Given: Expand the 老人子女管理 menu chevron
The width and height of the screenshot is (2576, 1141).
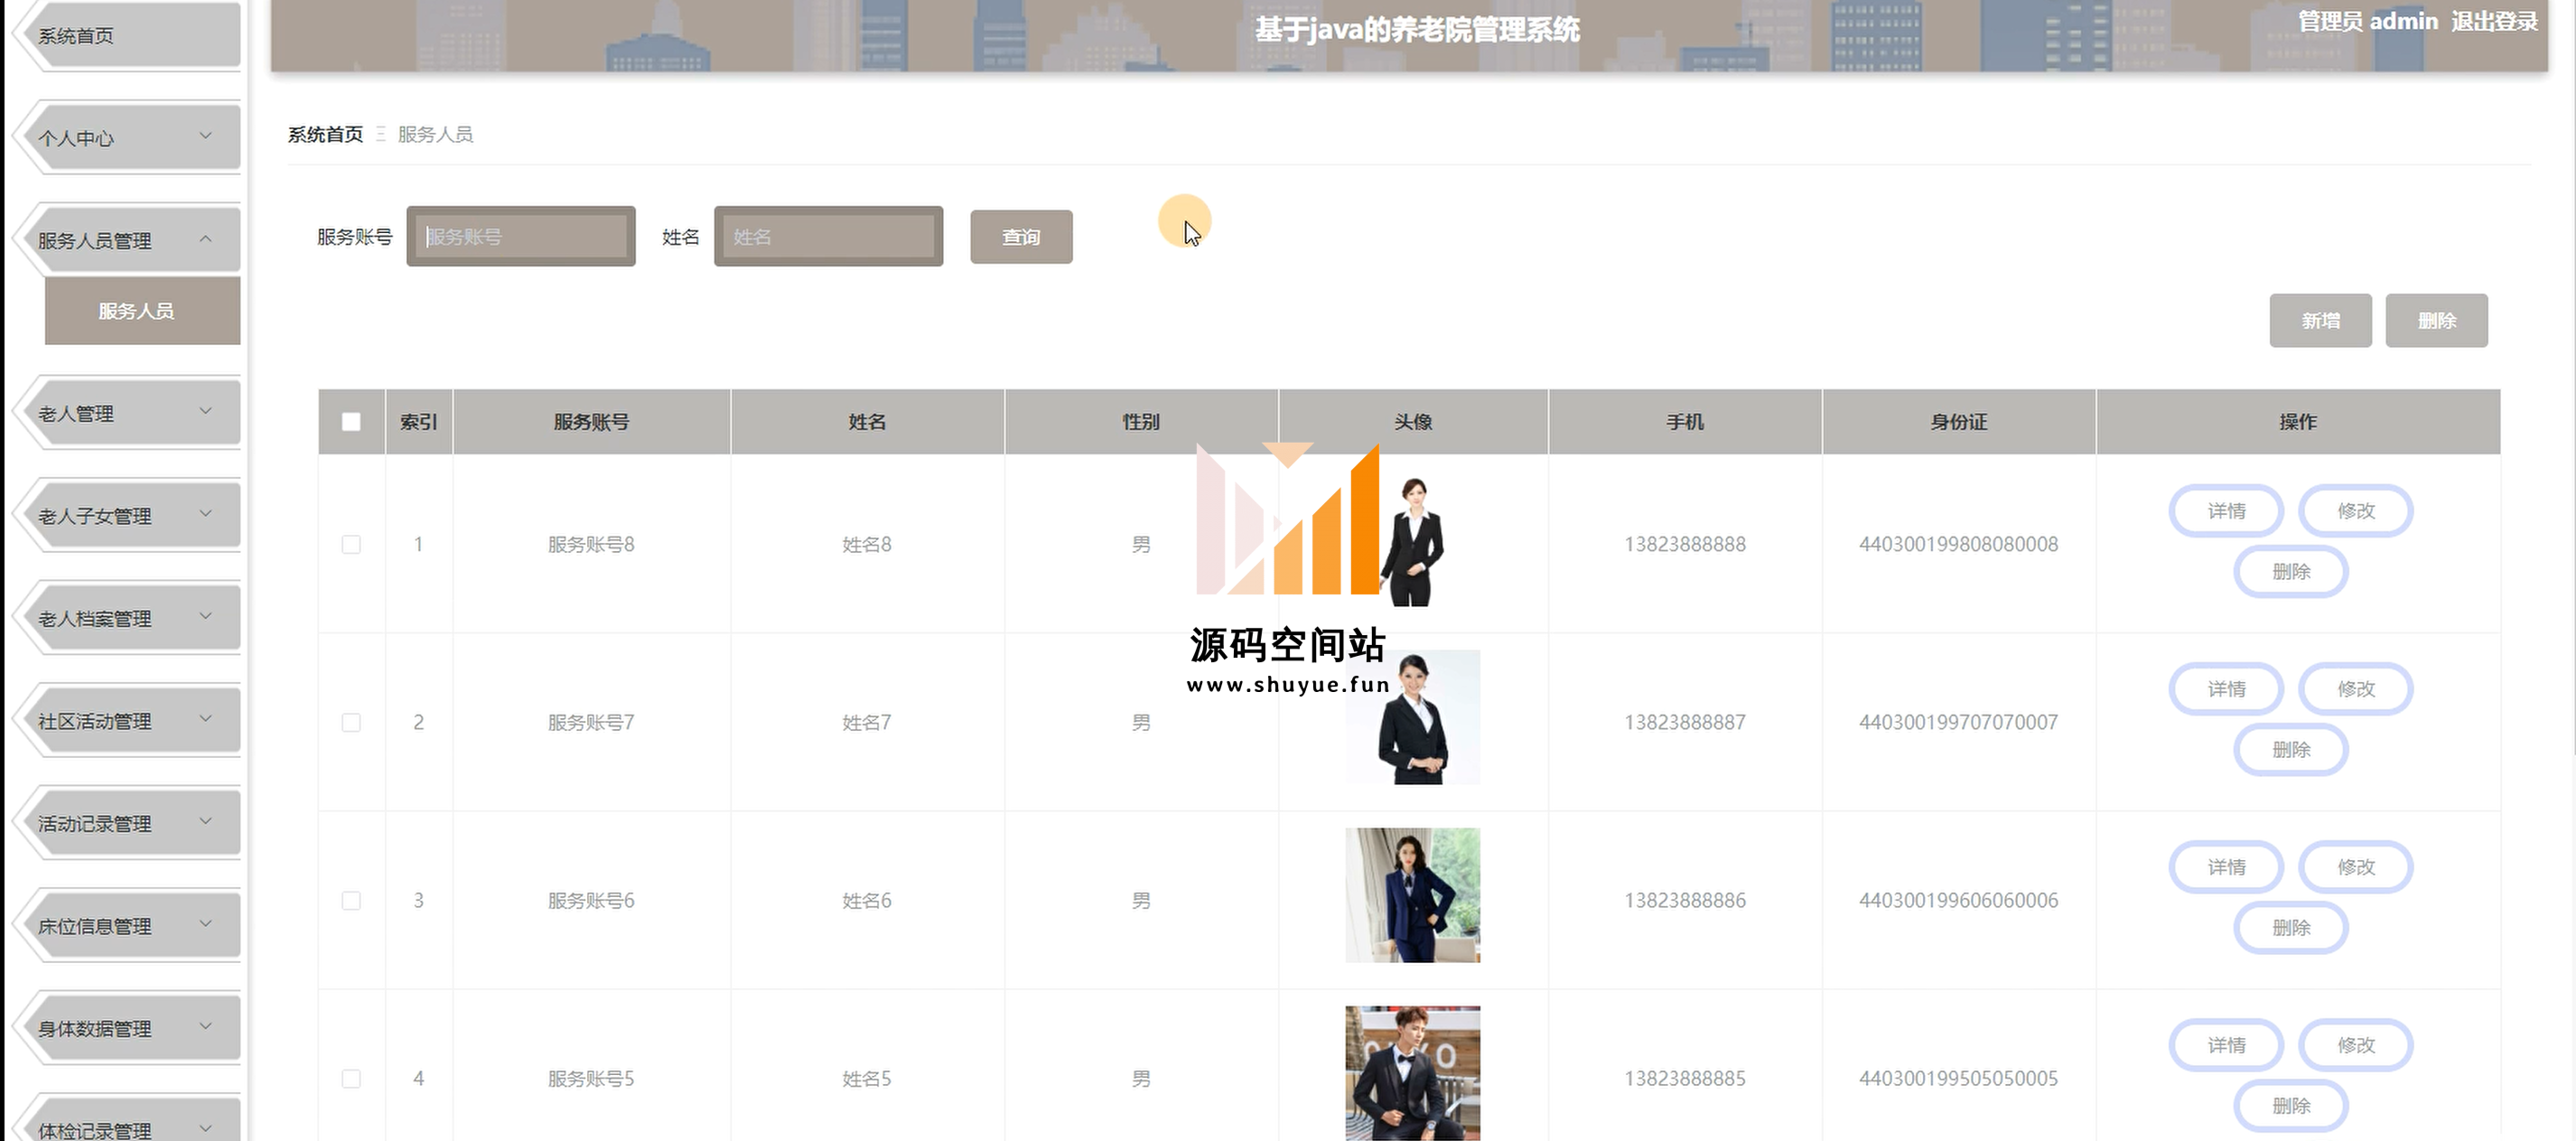Looking at the screenshot, I should tap(205, 514).
